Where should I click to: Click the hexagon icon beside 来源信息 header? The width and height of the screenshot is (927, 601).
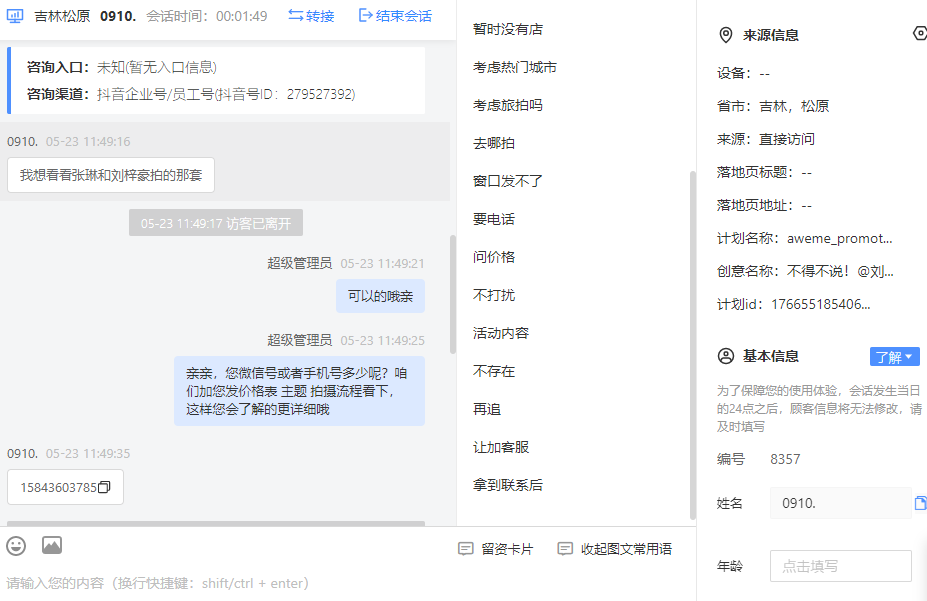920,33
